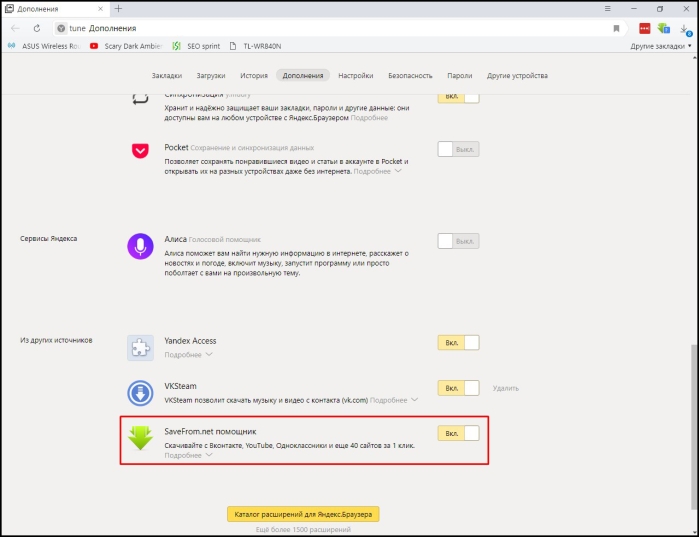This screenshot has width=699, height=537.
Task: Click the SaveFrom.net green arrow icon
Action: (140, 438)
